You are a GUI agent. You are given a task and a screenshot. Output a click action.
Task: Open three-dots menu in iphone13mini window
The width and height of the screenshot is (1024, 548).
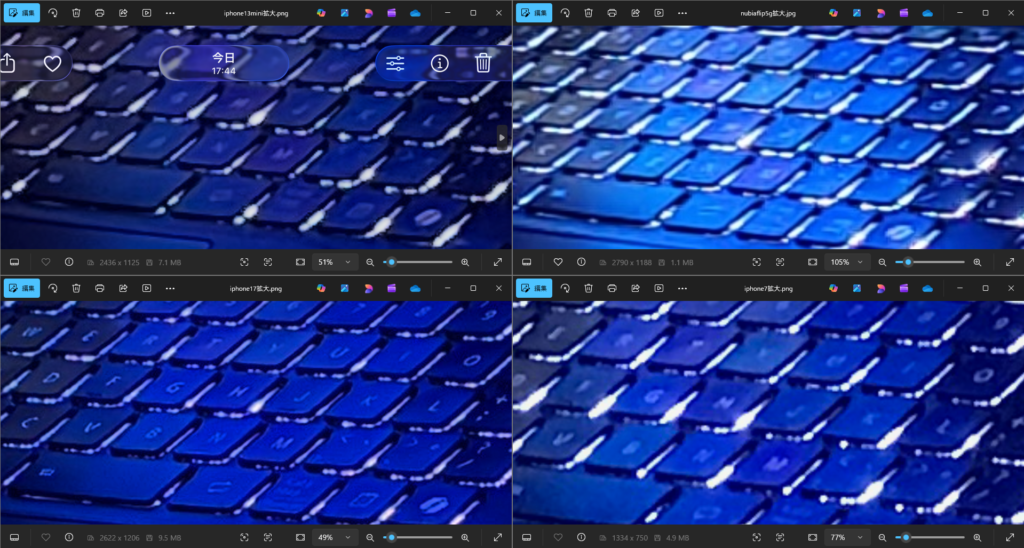pos(170,13)
